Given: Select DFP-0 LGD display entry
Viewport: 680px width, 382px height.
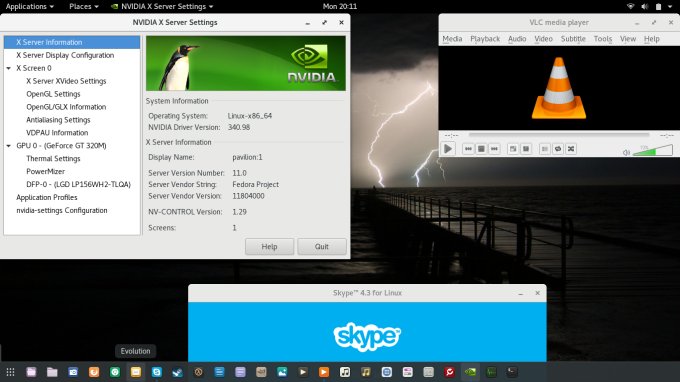Looking at the screenshot, I should pyautogui.click(x=78, y=184).
